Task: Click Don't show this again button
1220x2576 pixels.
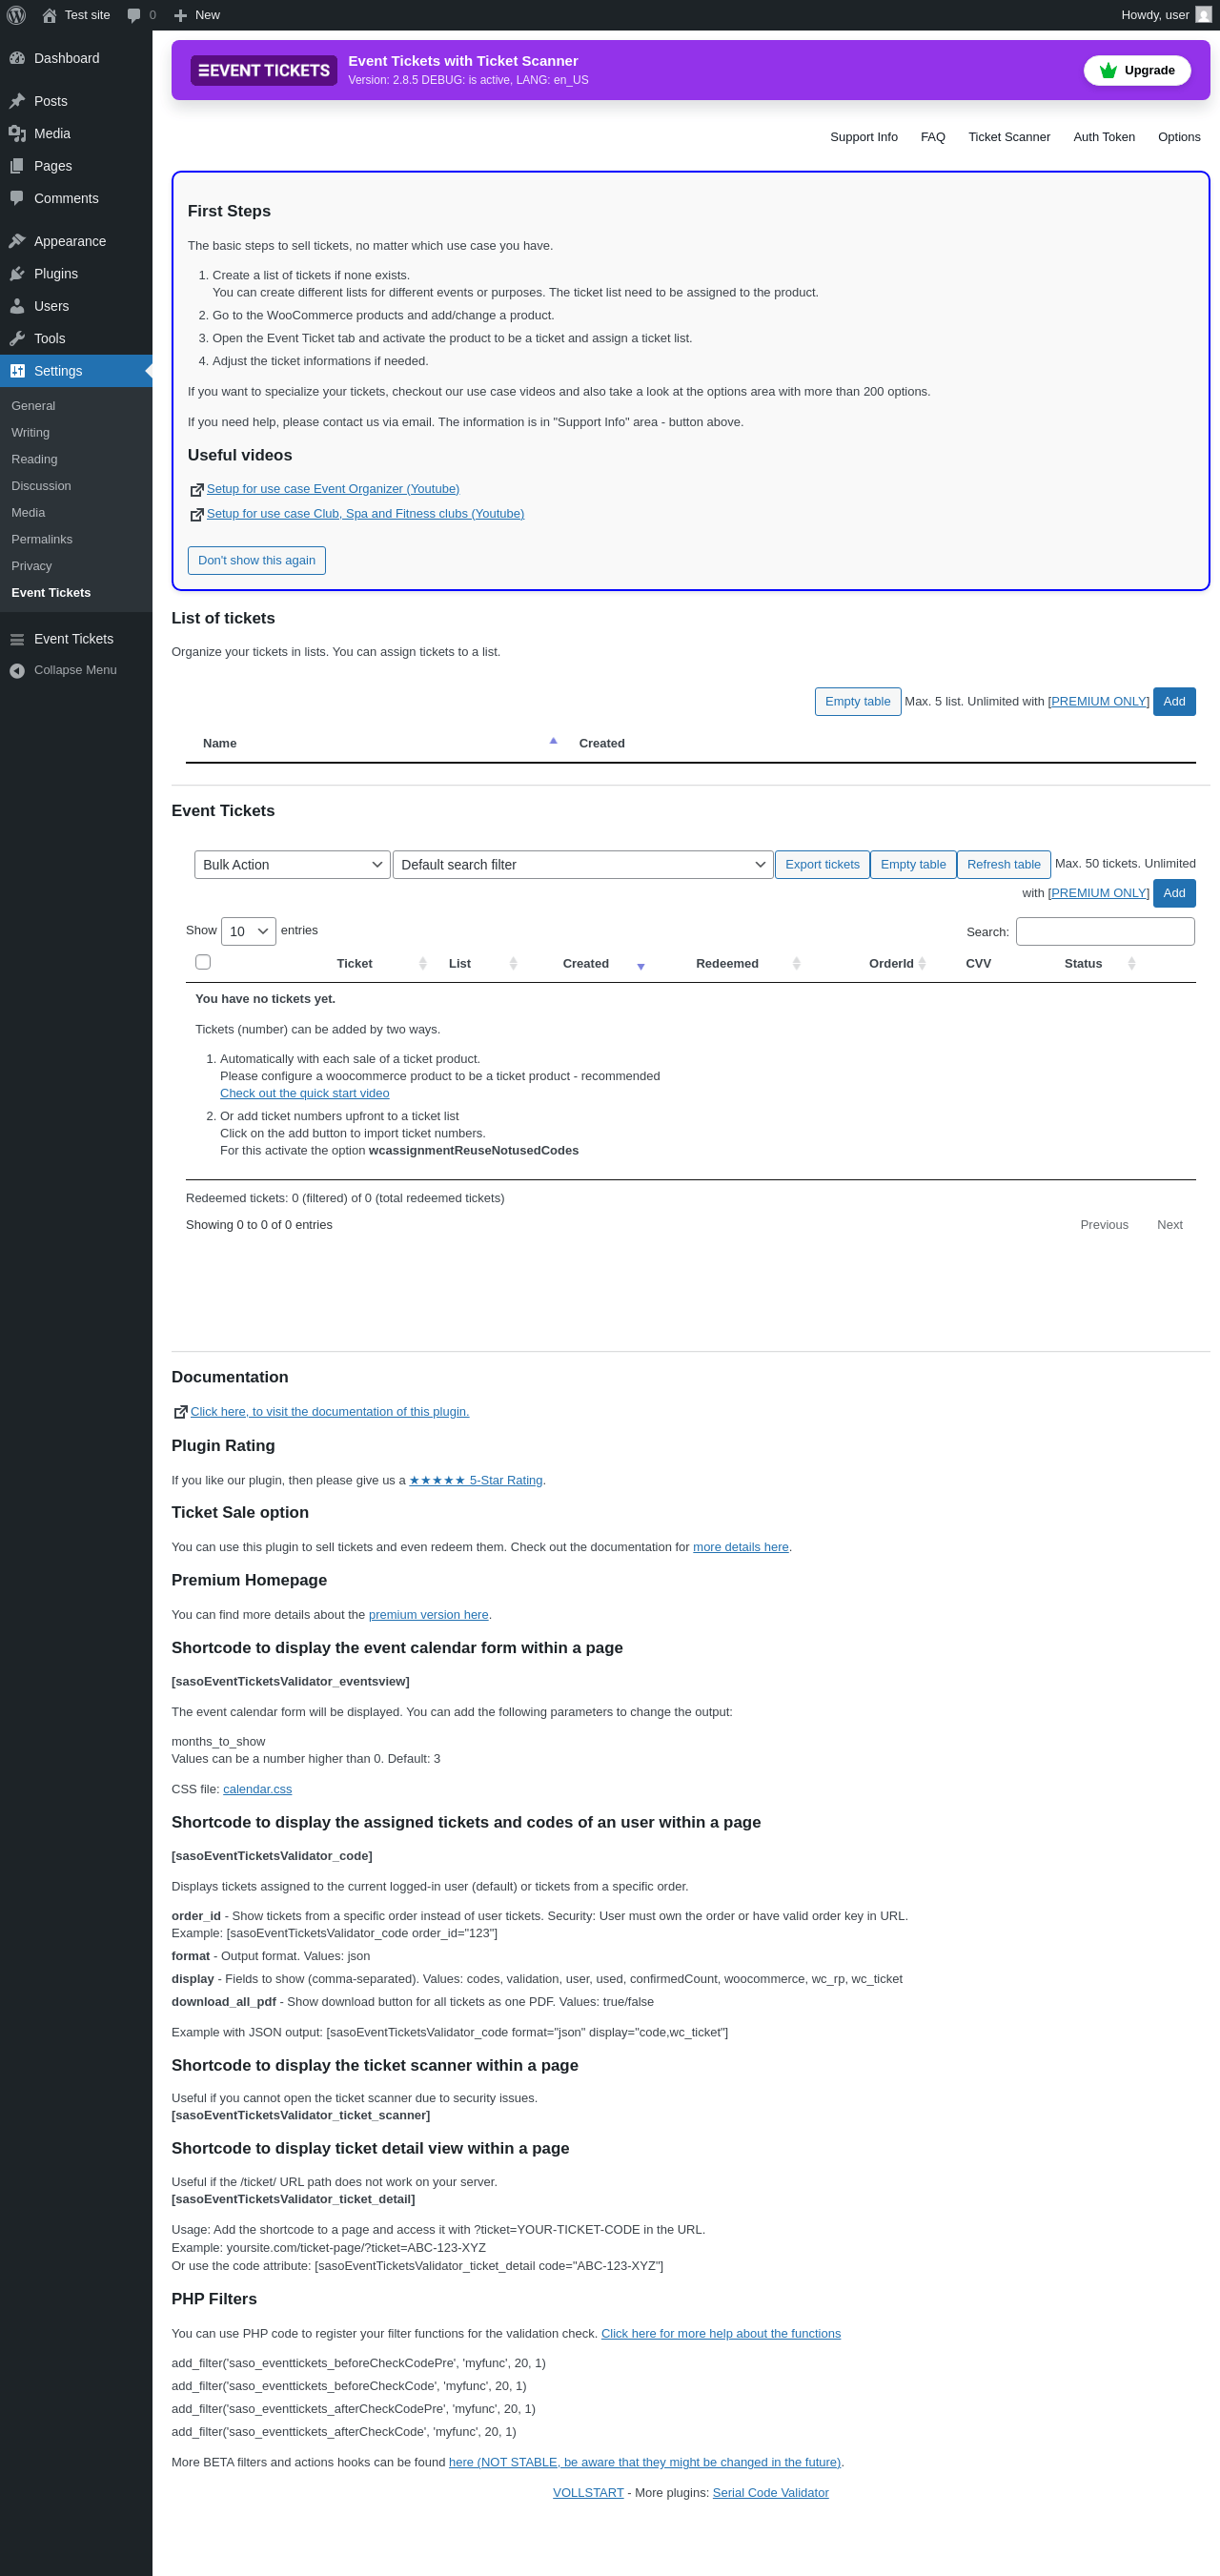Action: (x=257, y=560)
